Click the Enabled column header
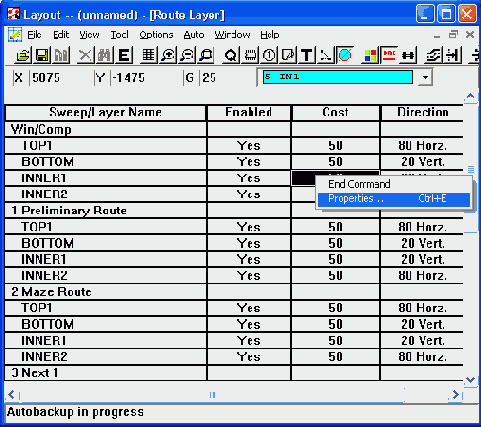 point(249,112)
